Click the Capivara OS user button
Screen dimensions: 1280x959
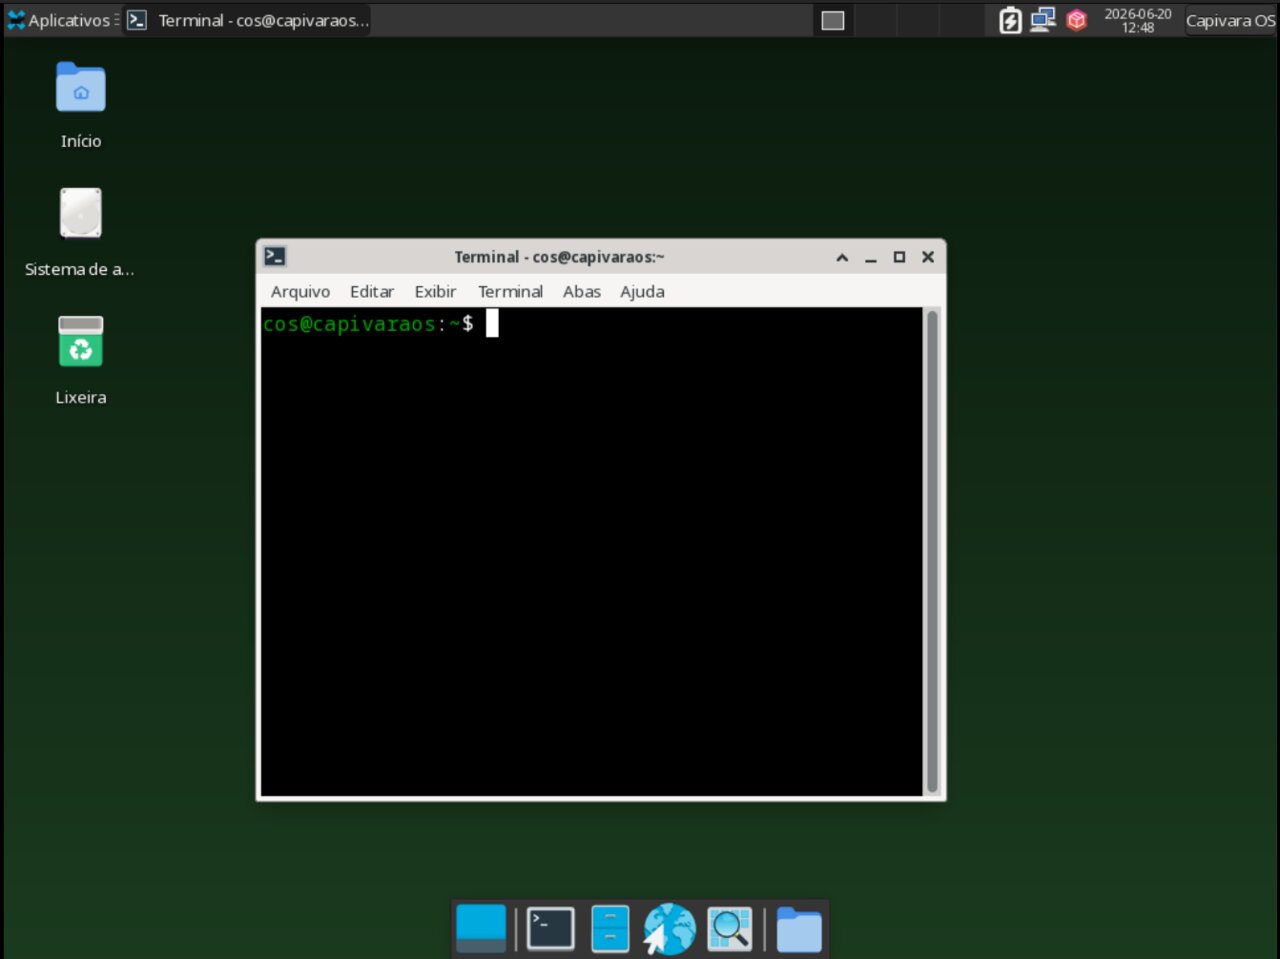(x=1230, y=20)
